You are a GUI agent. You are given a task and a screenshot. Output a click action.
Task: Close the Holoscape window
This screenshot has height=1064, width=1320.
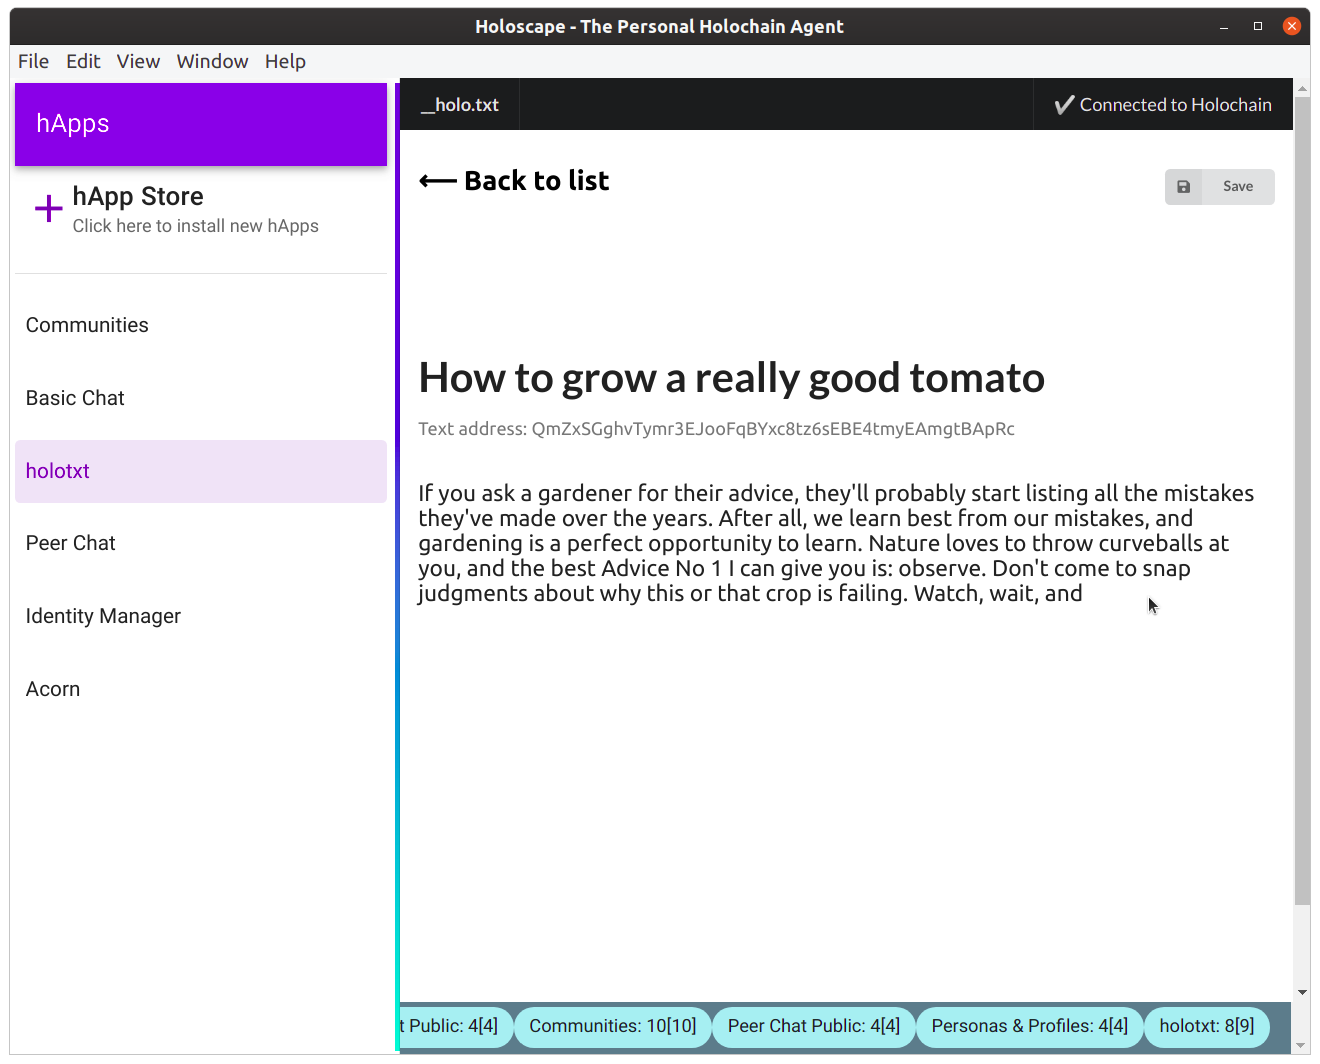[1292, 27]
